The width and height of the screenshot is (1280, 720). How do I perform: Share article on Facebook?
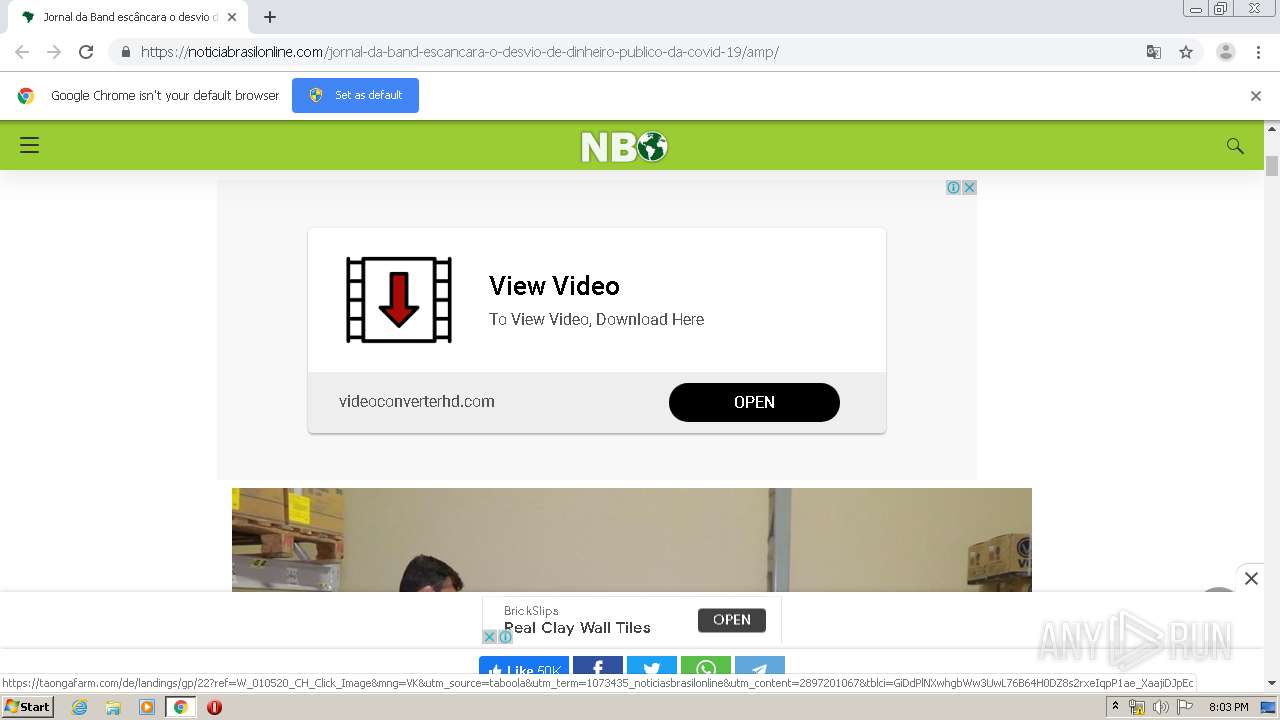(x=598, y=668)
